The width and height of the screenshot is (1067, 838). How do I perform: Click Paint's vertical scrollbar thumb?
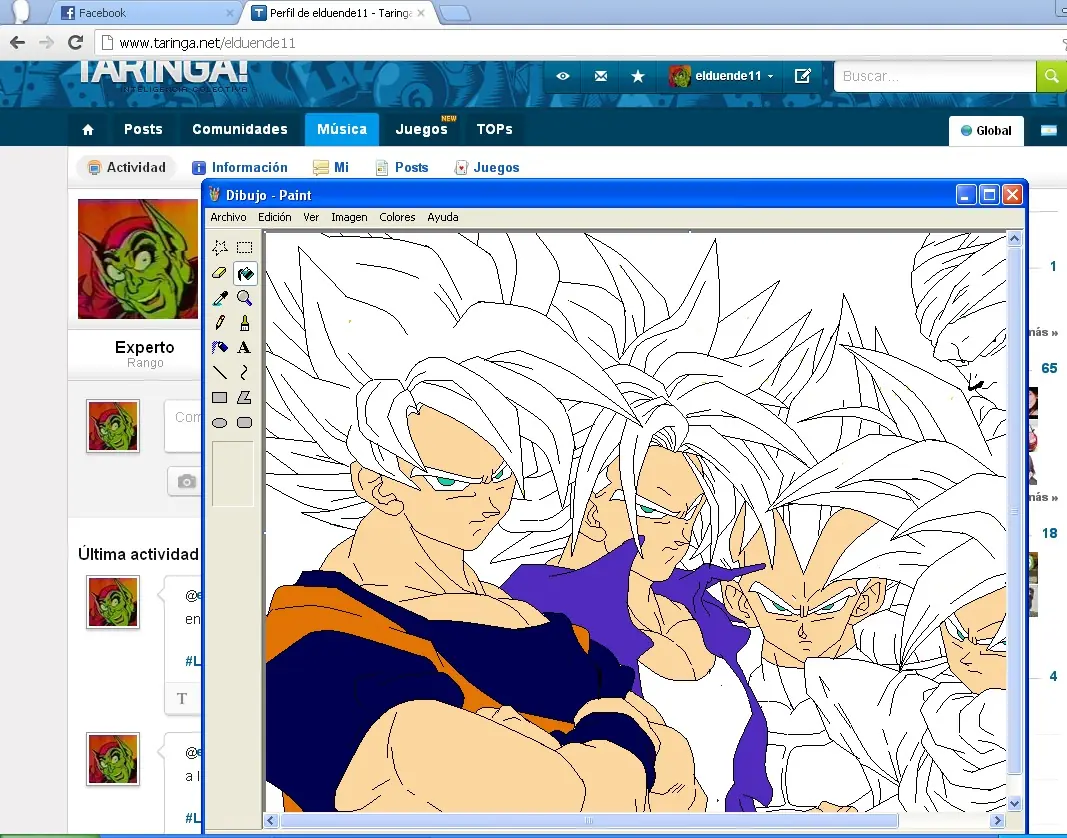[1014, 511]
